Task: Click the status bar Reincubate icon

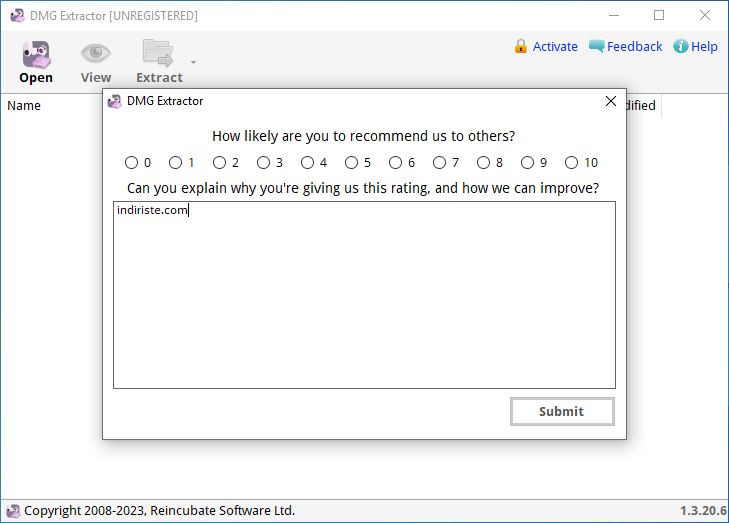Action: pyautogui.click(x=13, y=510)
